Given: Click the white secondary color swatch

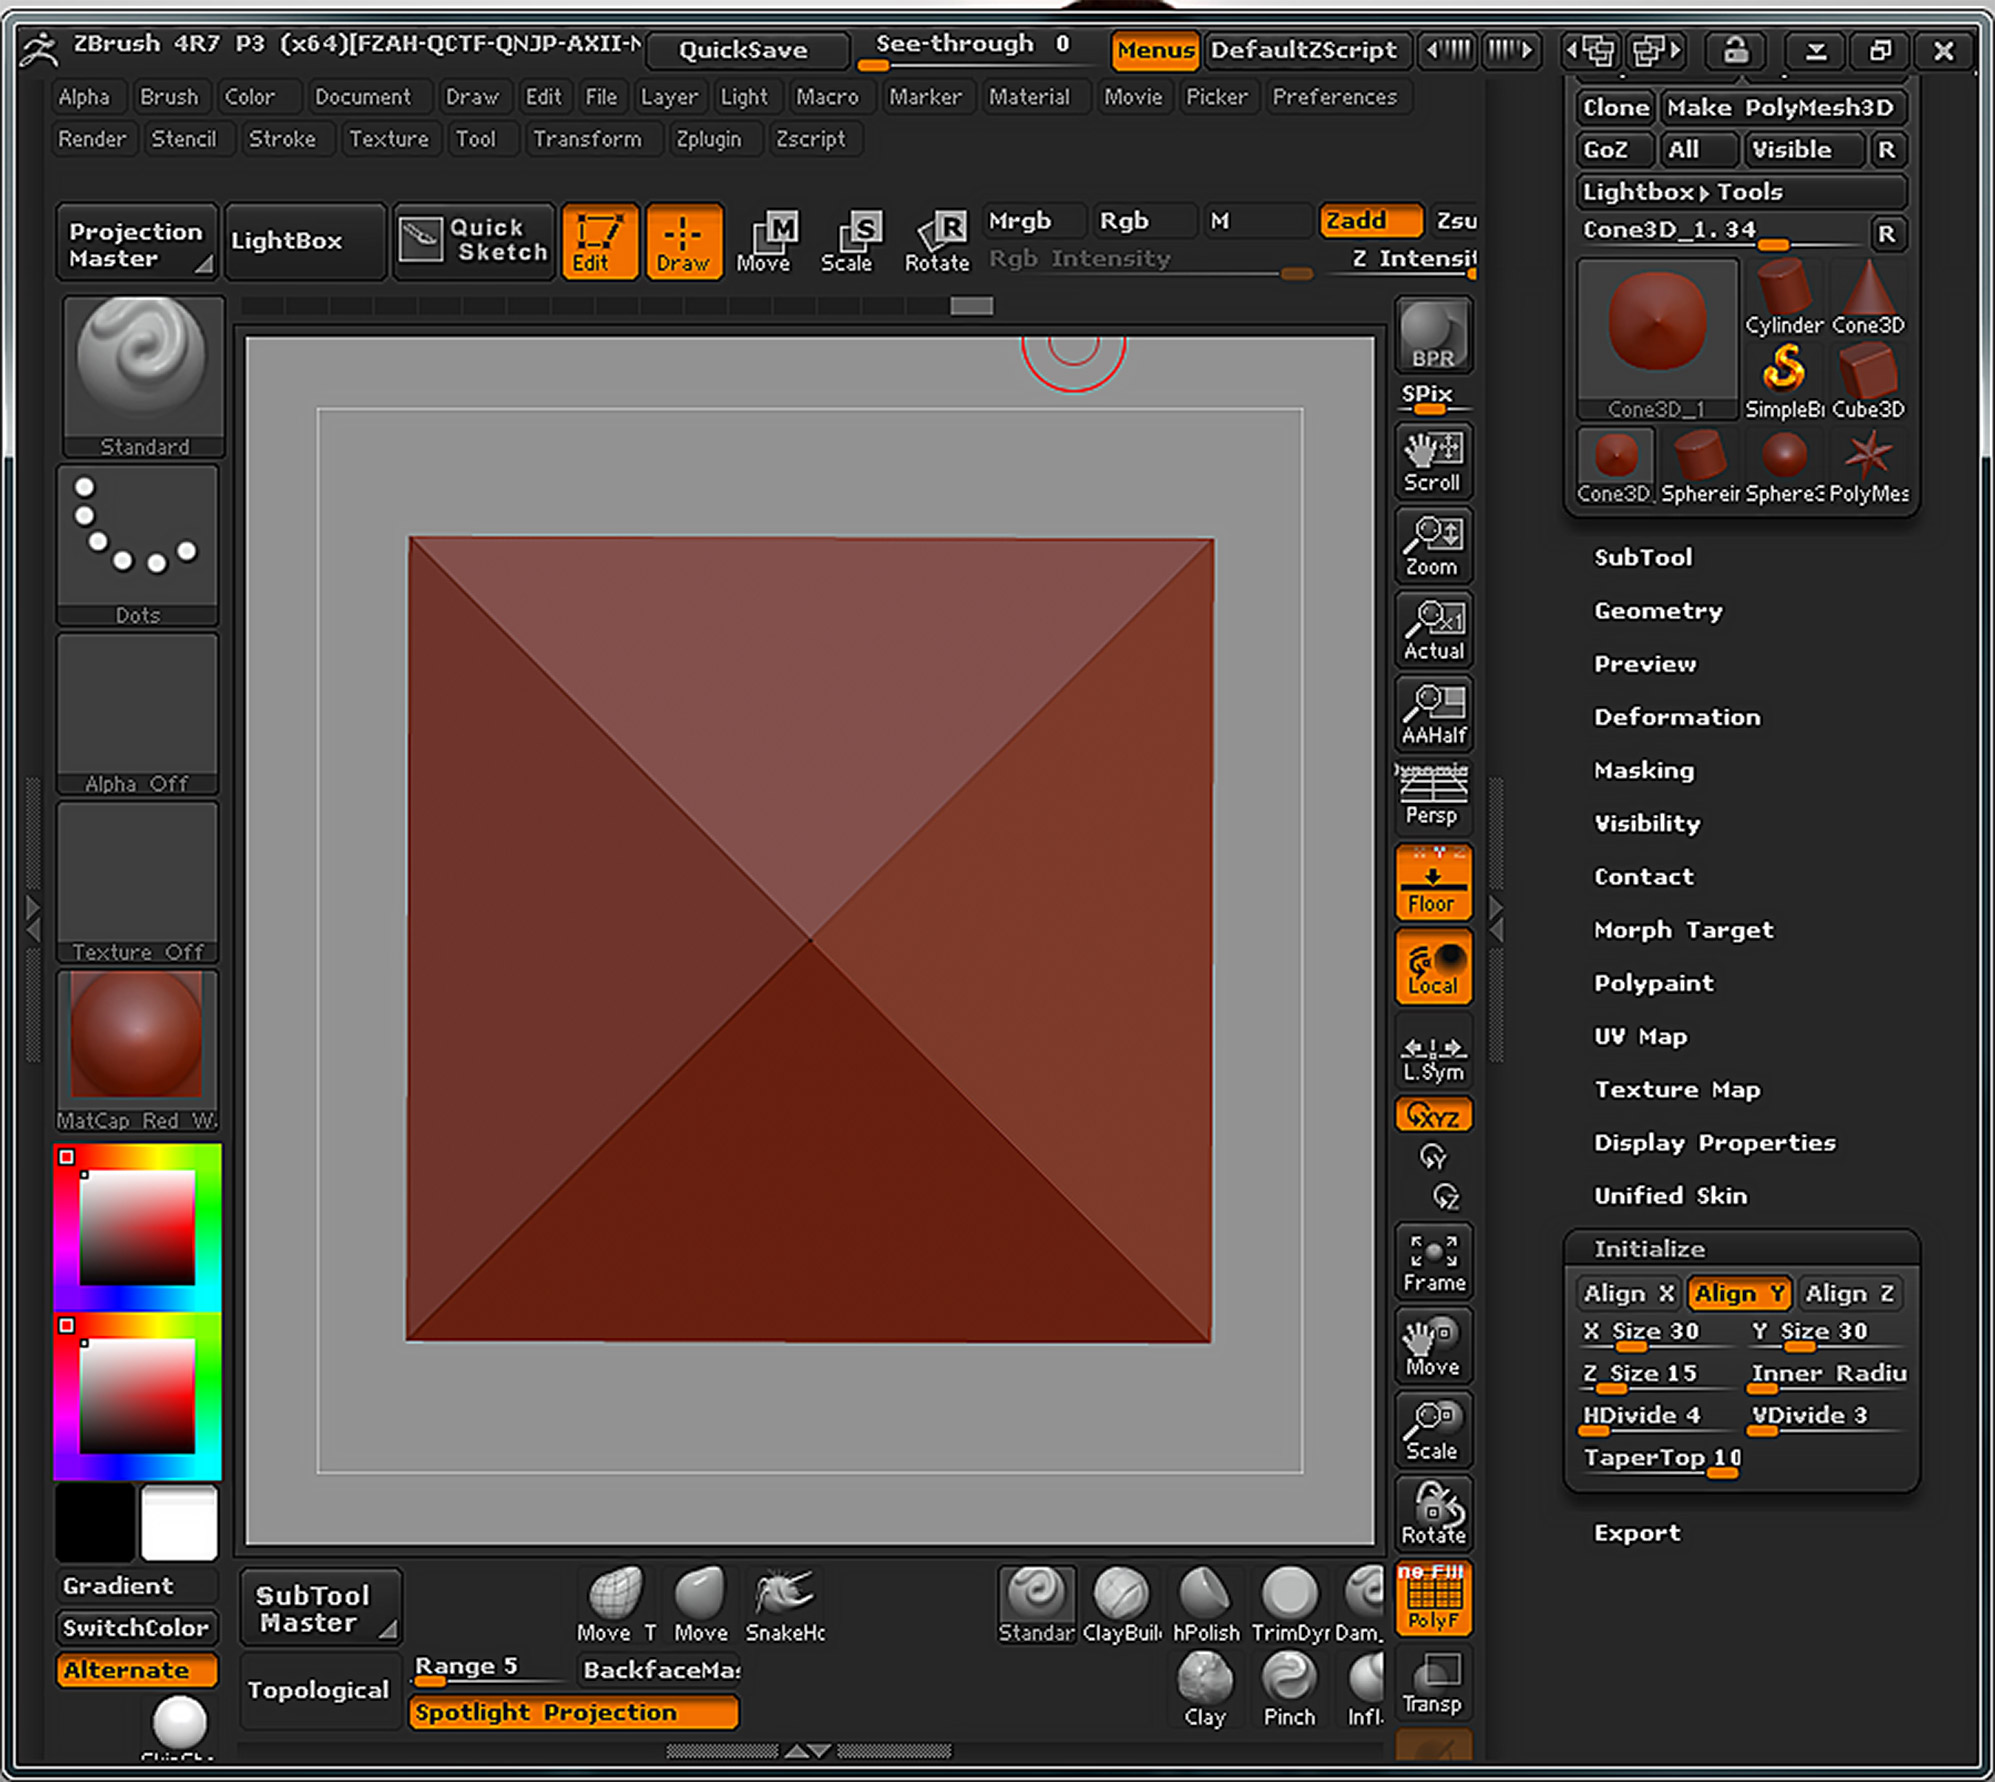Looking at the screenshot, I should pyautogui.click(x=179, y=1522).
